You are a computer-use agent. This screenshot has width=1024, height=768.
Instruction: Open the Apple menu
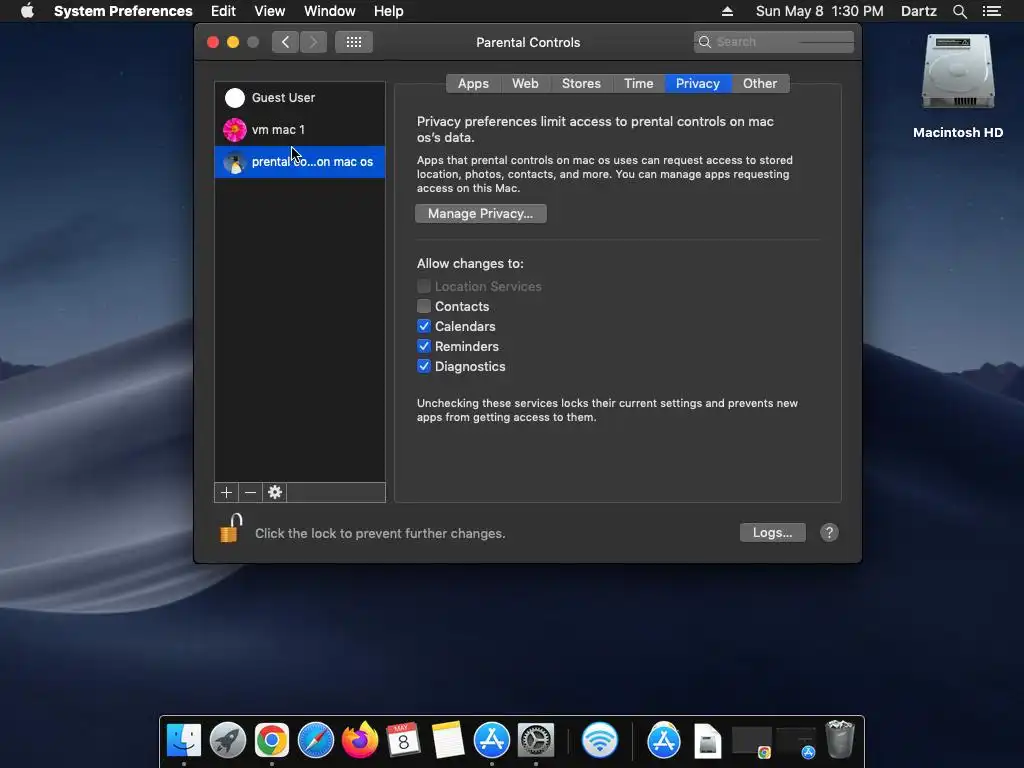pos(27,11)
